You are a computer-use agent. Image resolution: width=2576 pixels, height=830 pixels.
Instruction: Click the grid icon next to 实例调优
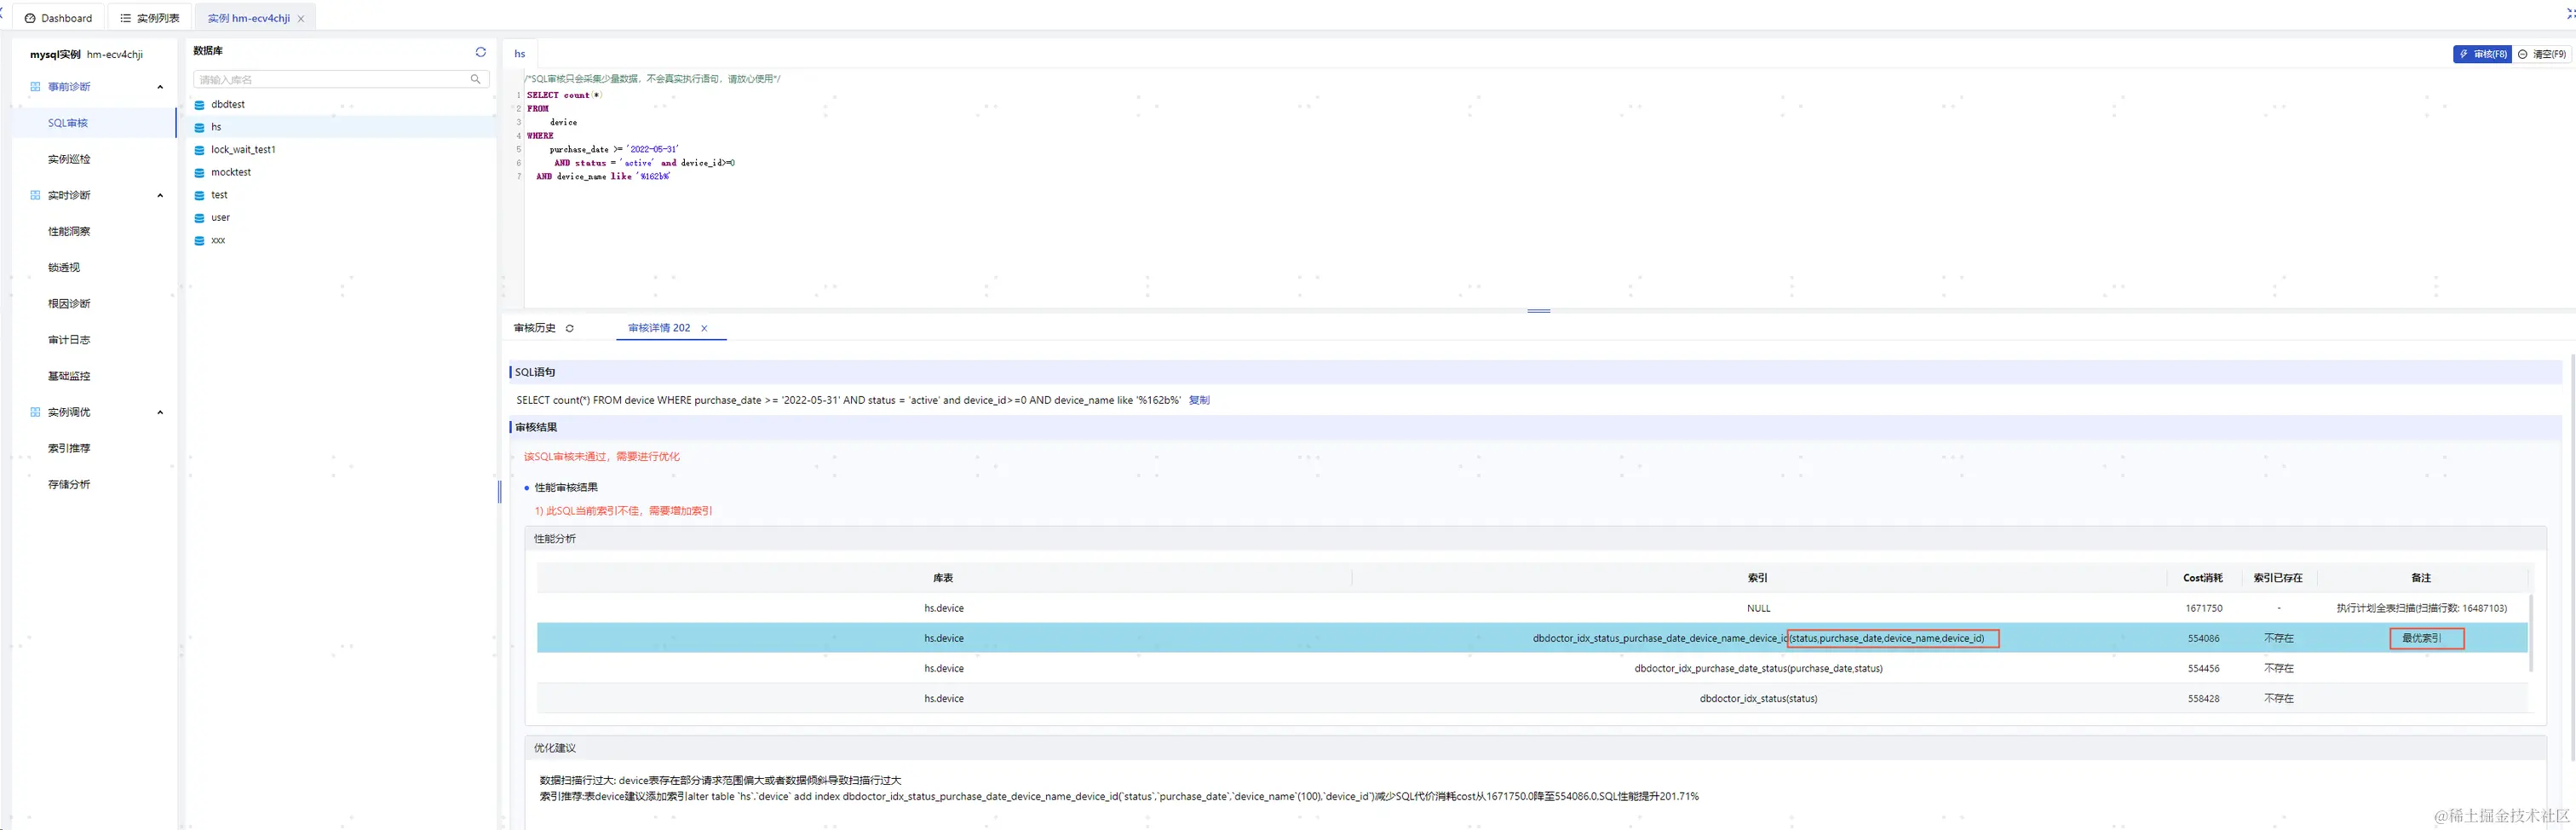click(x=35, y=412)
